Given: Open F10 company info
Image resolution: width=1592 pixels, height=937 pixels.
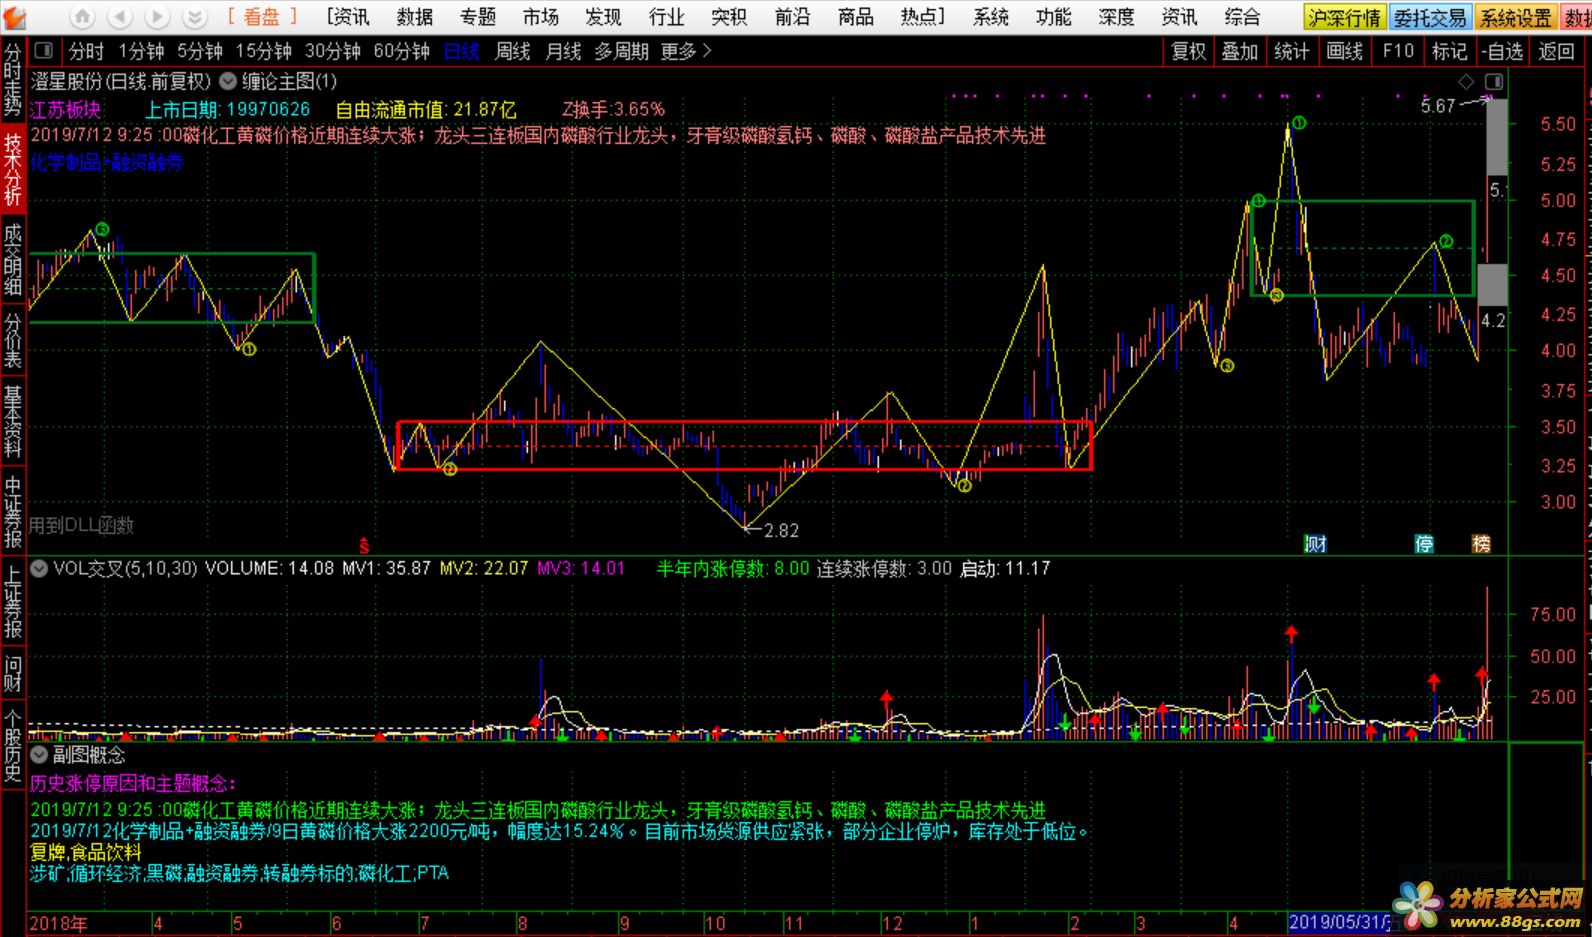Looking at the screenshot, I should pyautogui.click(x=1398, y=51).
